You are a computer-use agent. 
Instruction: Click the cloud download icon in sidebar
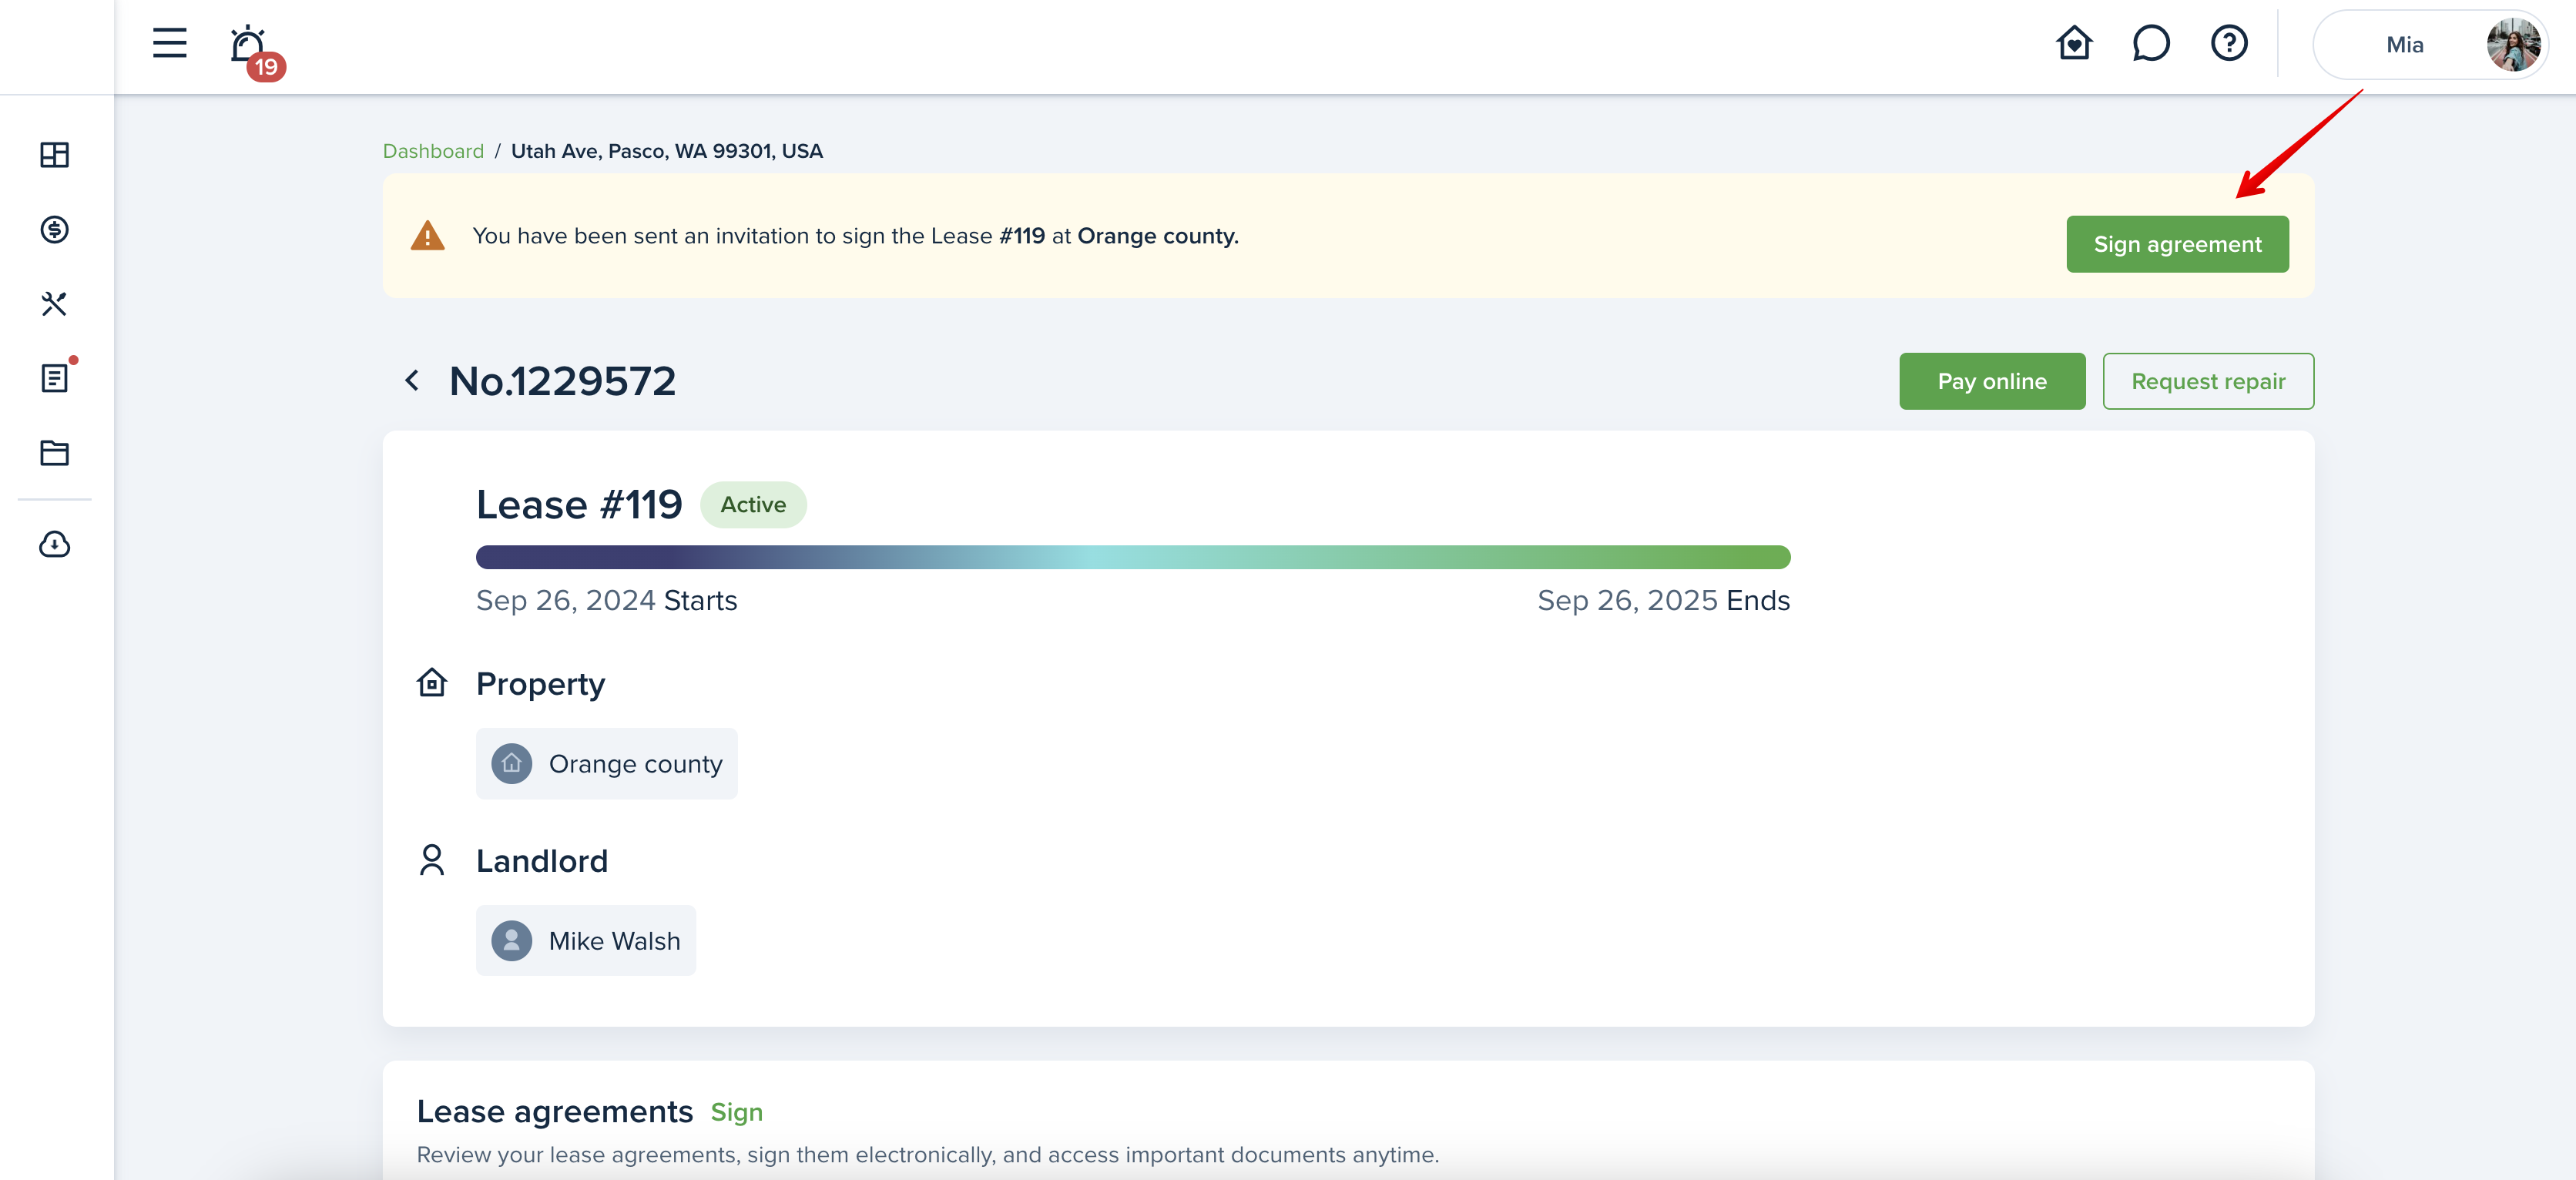(x=55, y=544)
